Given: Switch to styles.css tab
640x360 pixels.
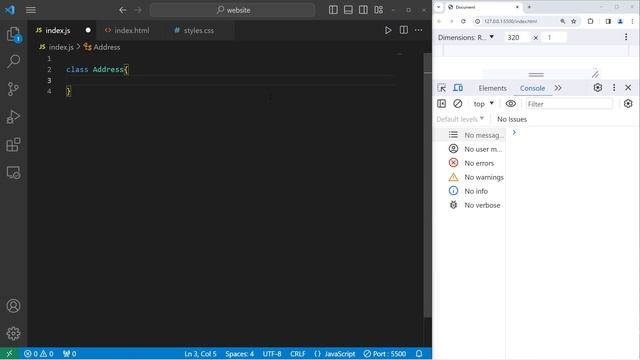Looking at the screenshot, I should 198,30.
